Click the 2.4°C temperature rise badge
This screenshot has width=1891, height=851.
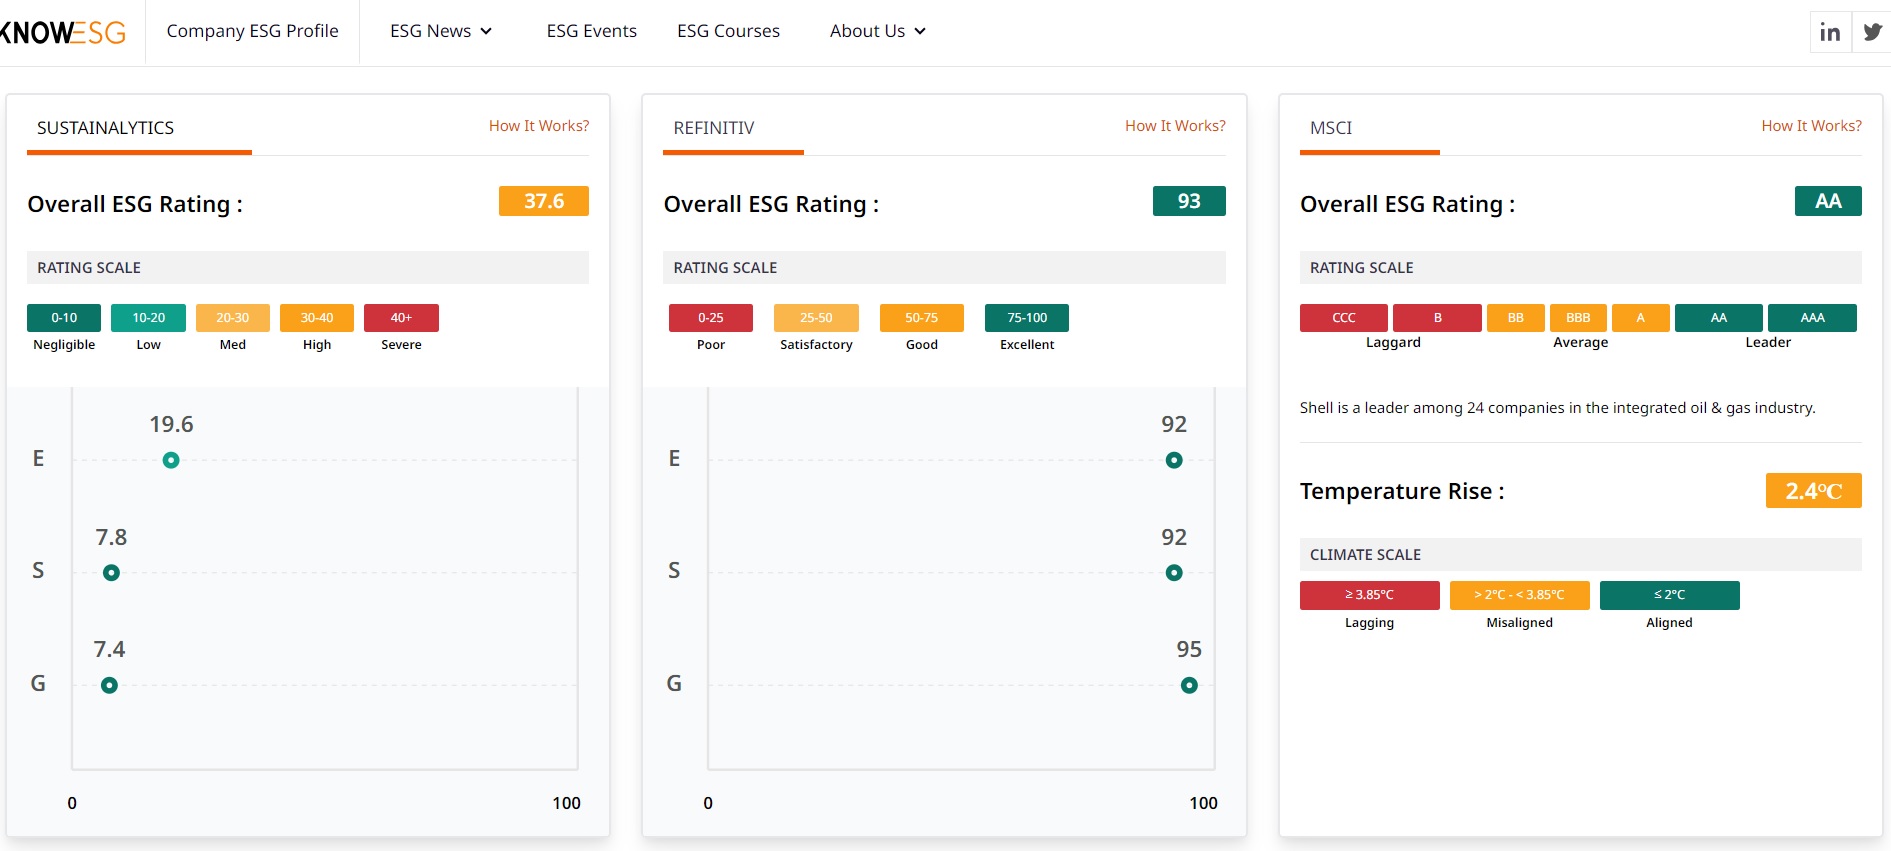pyautogui.click(x=1813, y=491)
